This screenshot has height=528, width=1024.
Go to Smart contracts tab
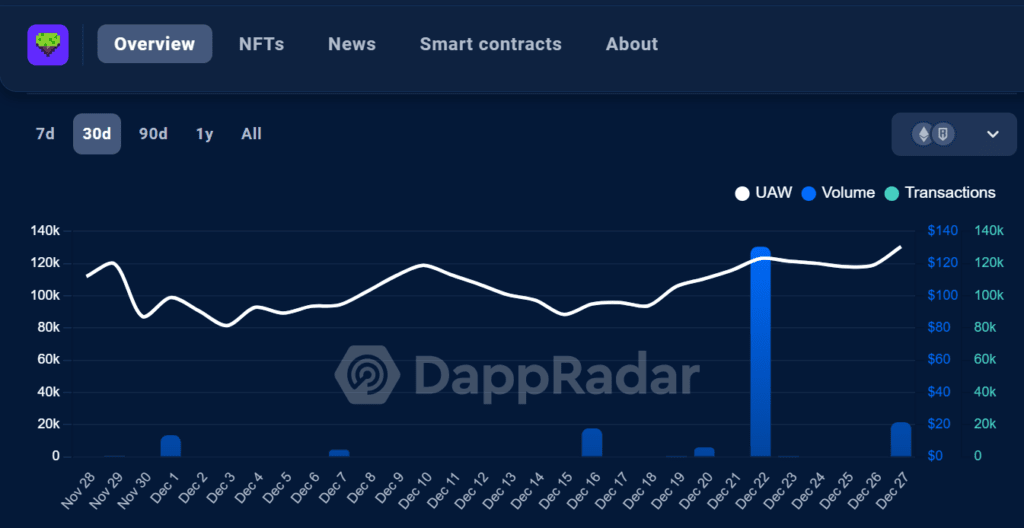coord(490,44)
